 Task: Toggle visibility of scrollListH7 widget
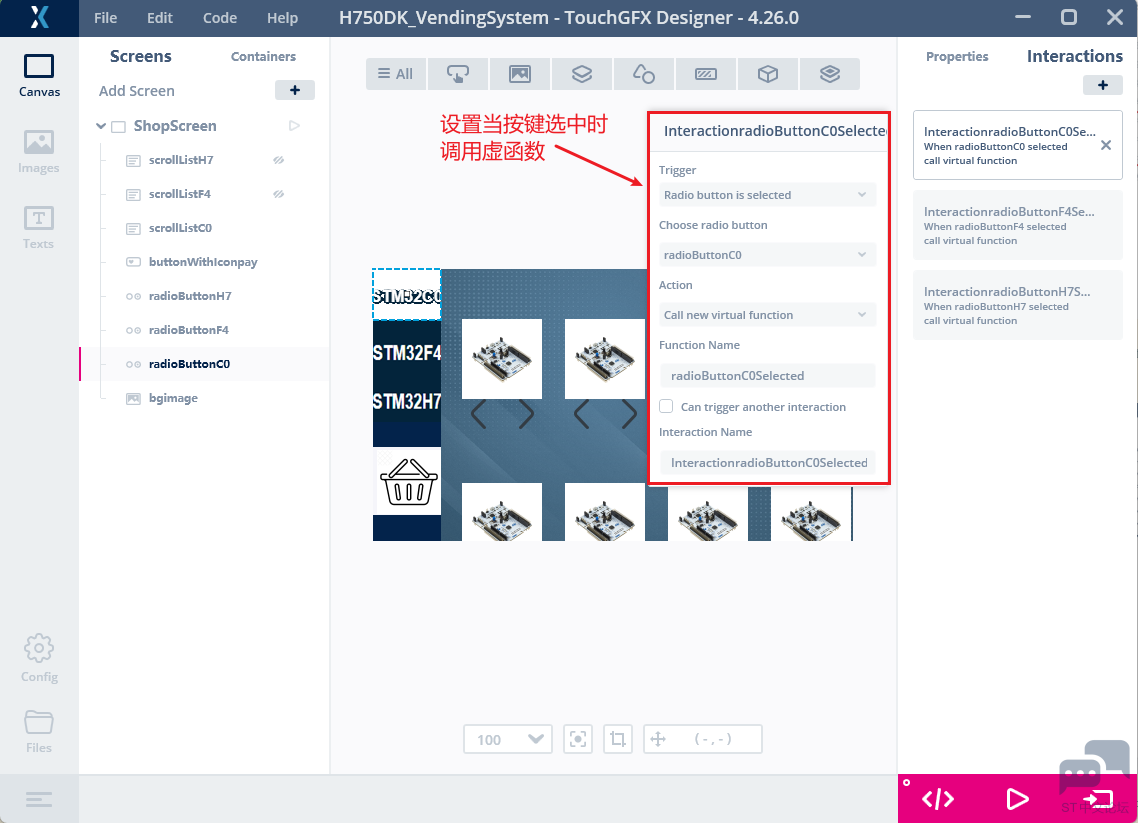[278, 159]
